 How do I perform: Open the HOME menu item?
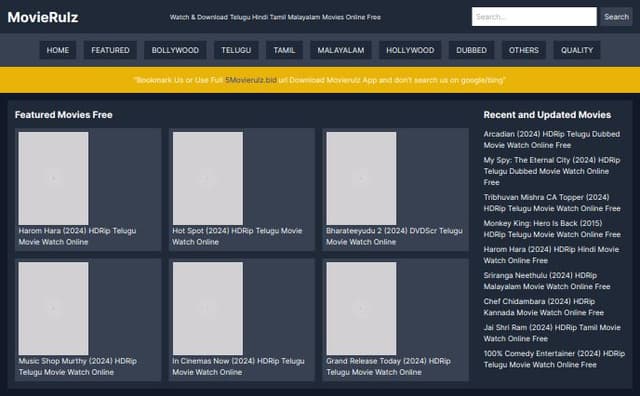pyautogui.click(x=58, y=50)
